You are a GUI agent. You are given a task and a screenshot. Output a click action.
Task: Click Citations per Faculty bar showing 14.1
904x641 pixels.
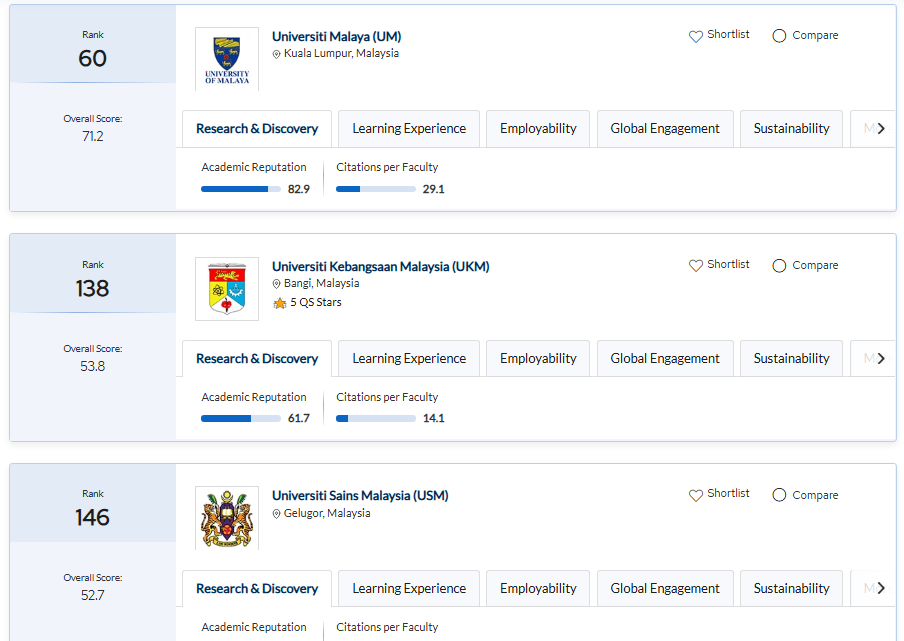375,418
